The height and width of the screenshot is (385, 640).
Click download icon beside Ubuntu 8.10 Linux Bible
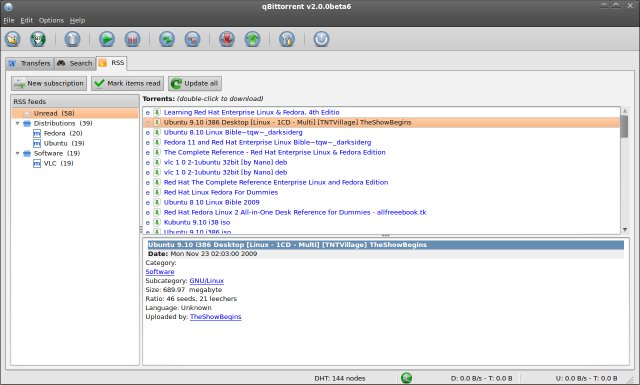click(157, 132)
